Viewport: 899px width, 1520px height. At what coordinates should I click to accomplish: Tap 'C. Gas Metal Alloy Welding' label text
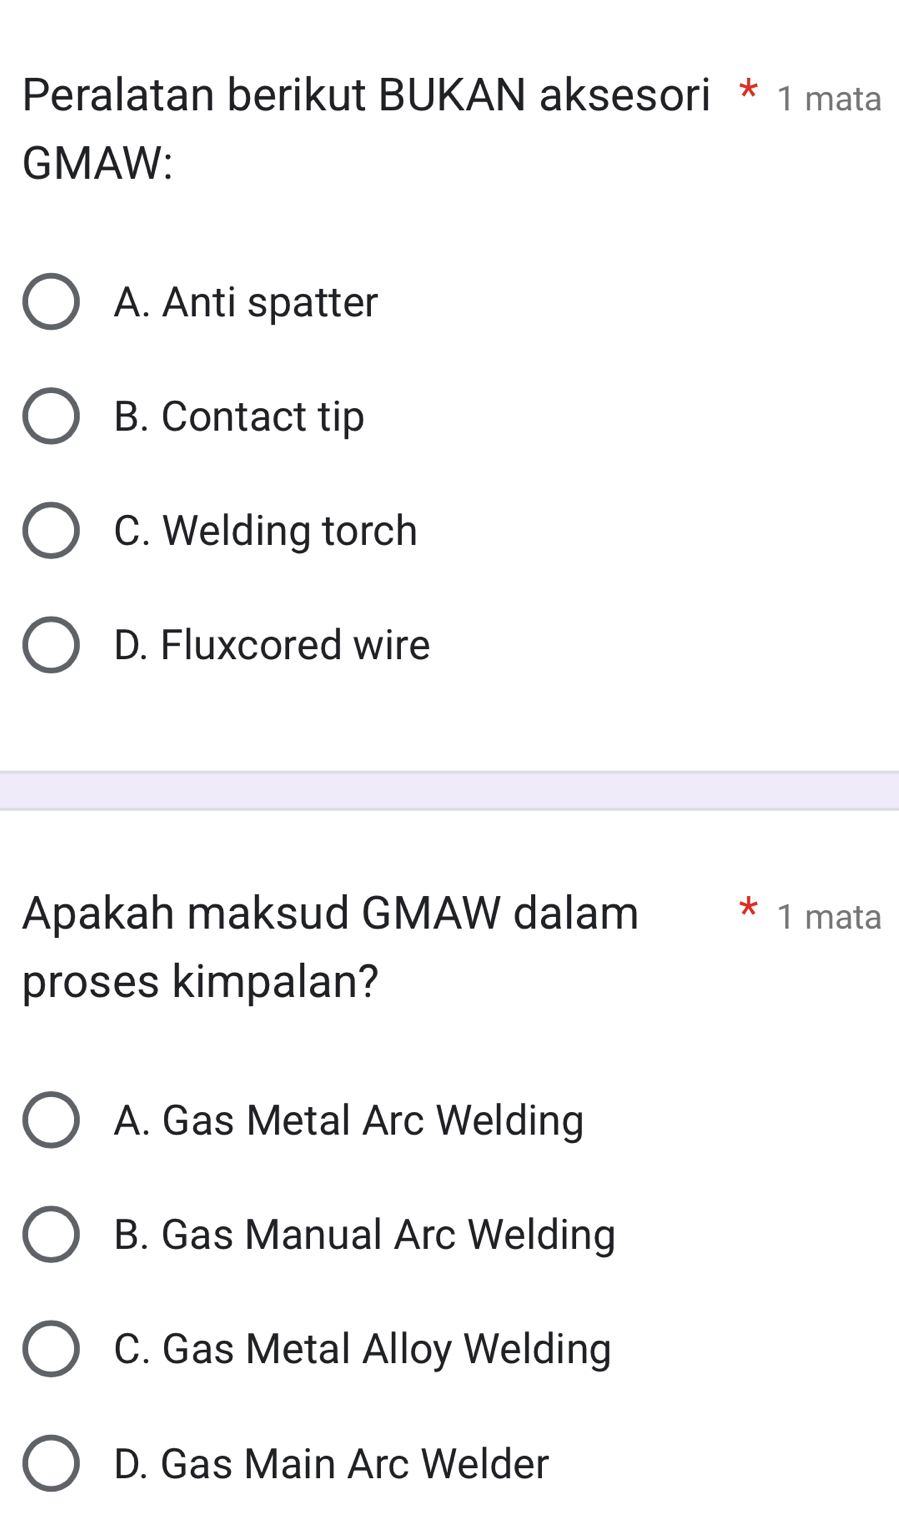362,1349
